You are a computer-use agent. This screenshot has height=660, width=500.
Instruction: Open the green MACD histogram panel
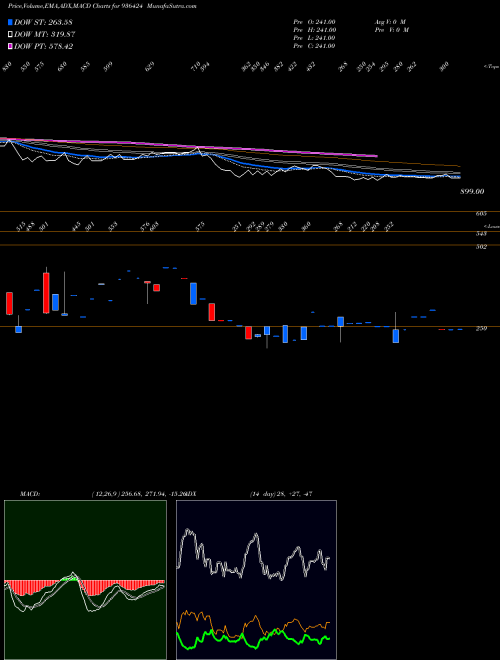pyautogui.click(x=85, y=580)
